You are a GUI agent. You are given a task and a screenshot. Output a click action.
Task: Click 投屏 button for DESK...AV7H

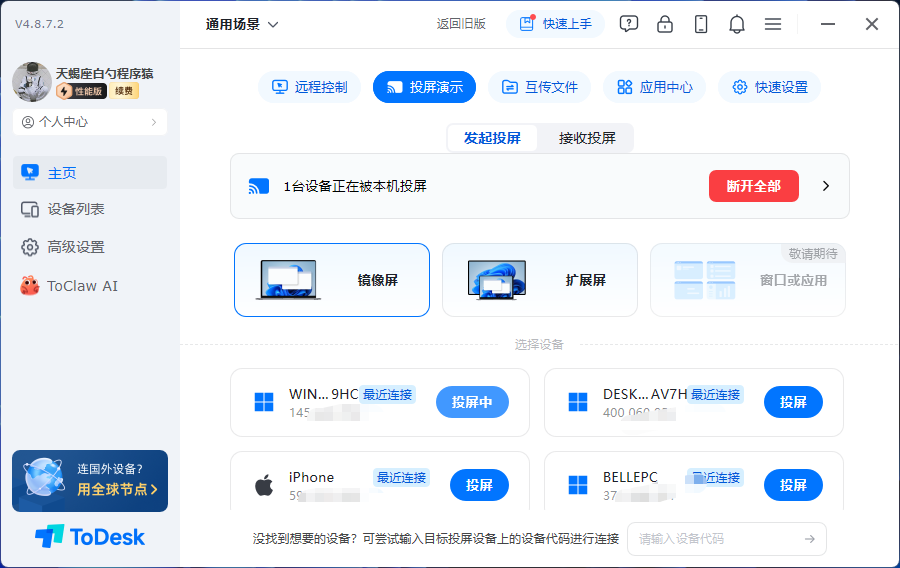793,402
